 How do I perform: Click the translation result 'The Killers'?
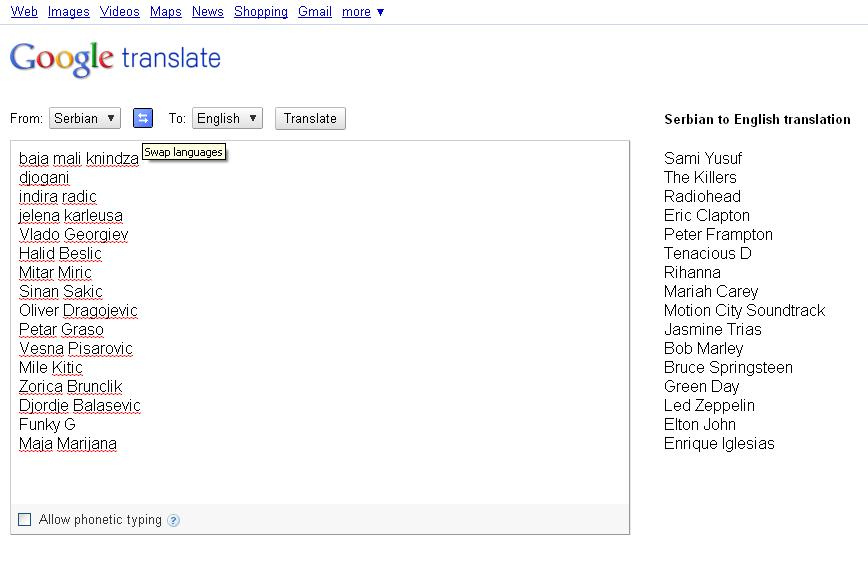point(700,178)
